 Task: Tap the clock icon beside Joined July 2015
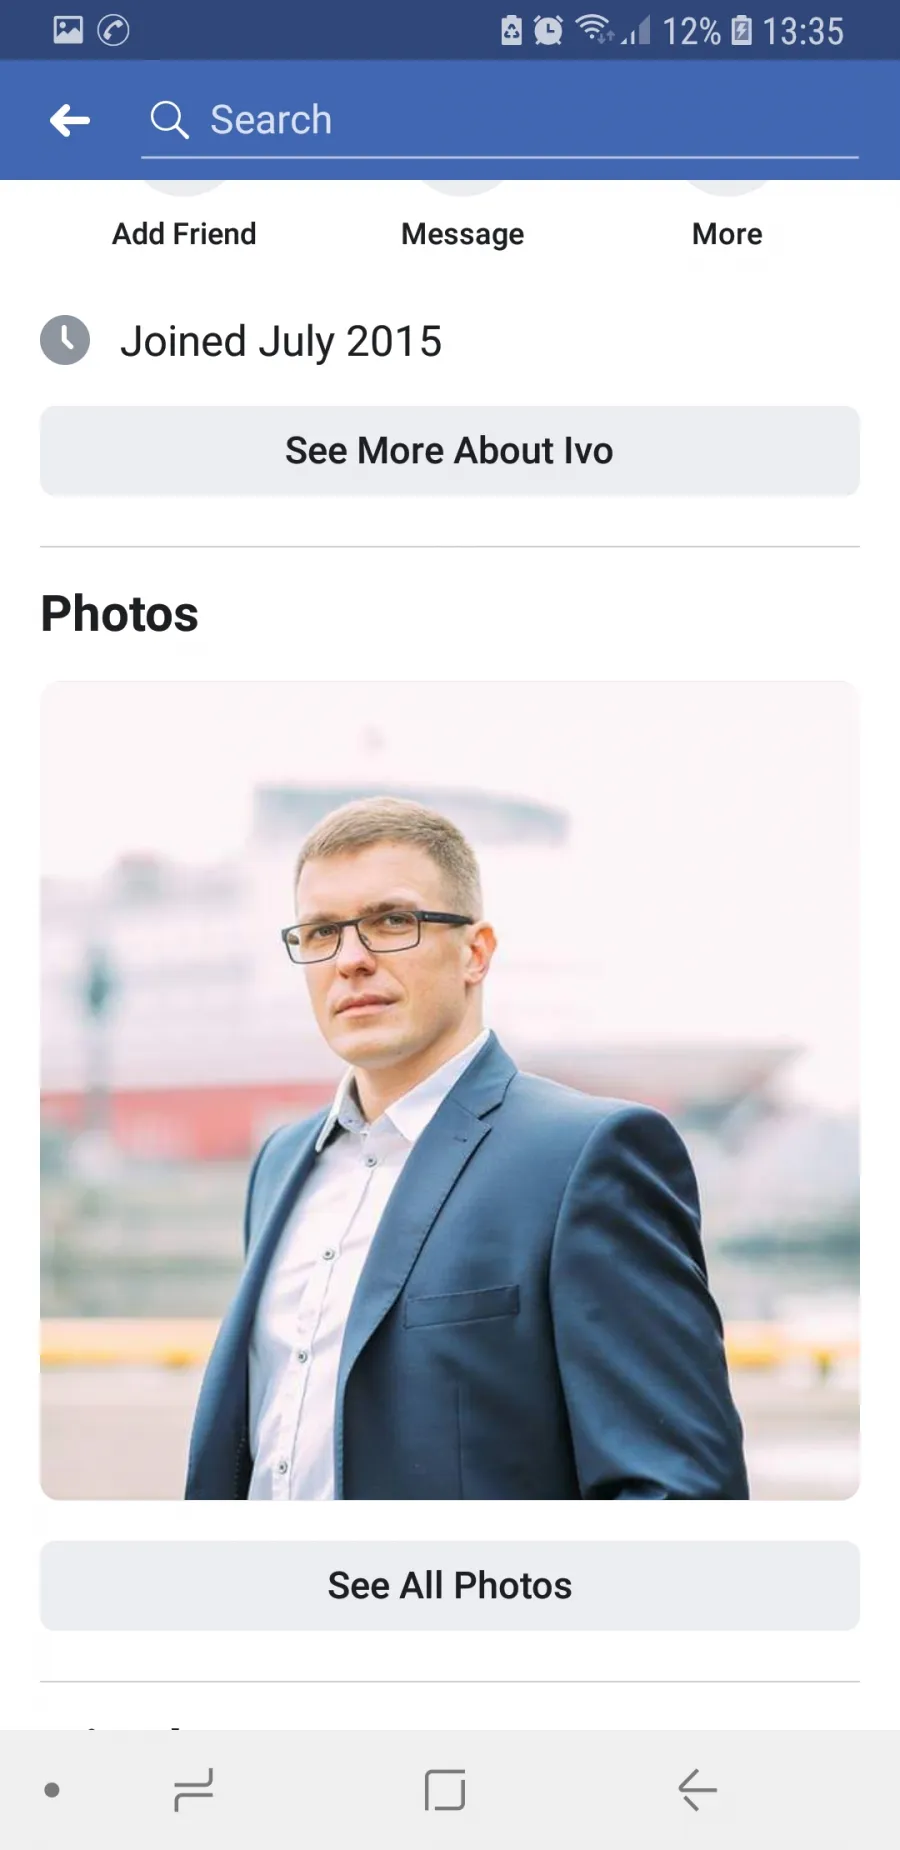click(x=65, y=340)
